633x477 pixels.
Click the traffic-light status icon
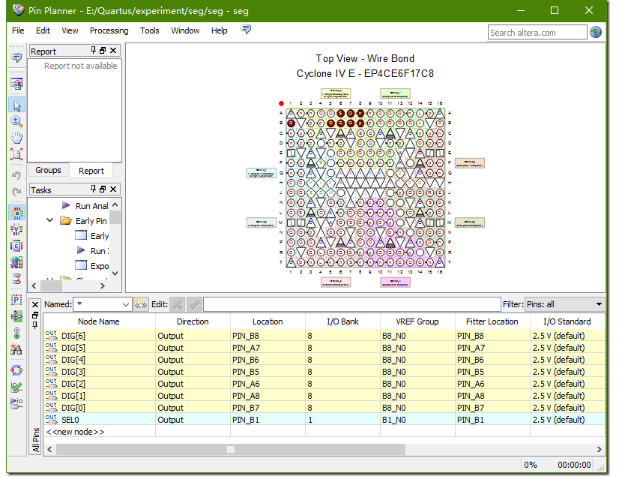[17, 333]
